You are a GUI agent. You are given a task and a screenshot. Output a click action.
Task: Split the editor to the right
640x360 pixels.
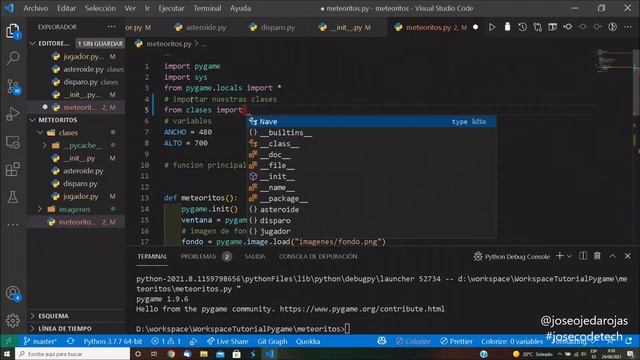point(552,27)
